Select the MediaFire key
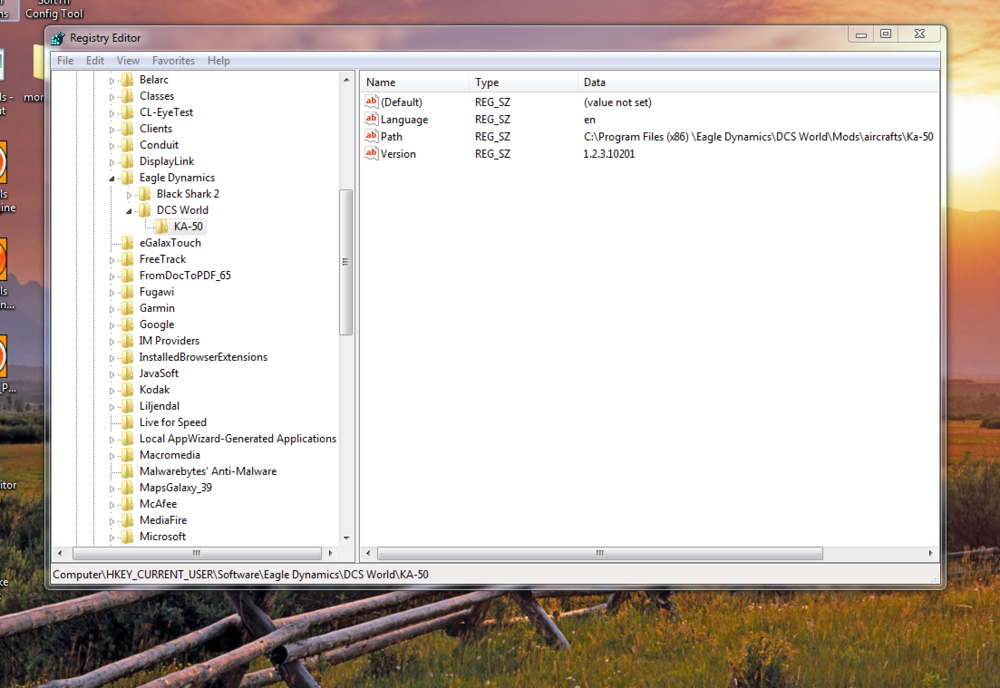The height and width of the screenshot is (688, 1000). pyautogui.click(x=163, y=520)
